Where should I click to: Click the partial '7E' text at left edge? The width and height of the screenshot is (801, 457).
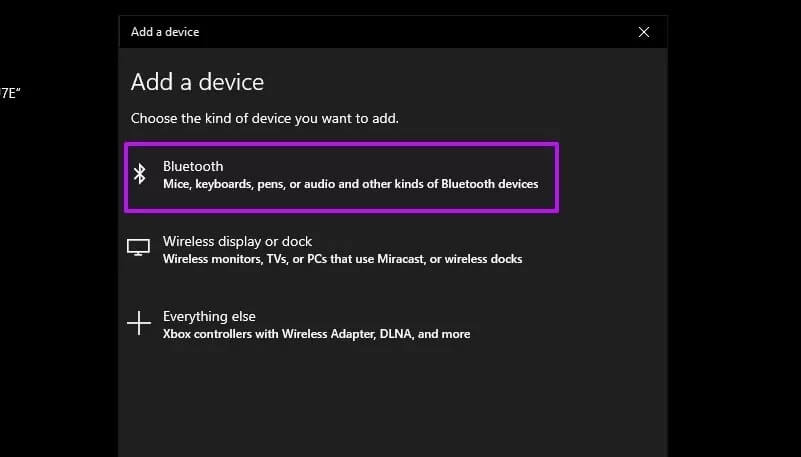pos(10,93)
